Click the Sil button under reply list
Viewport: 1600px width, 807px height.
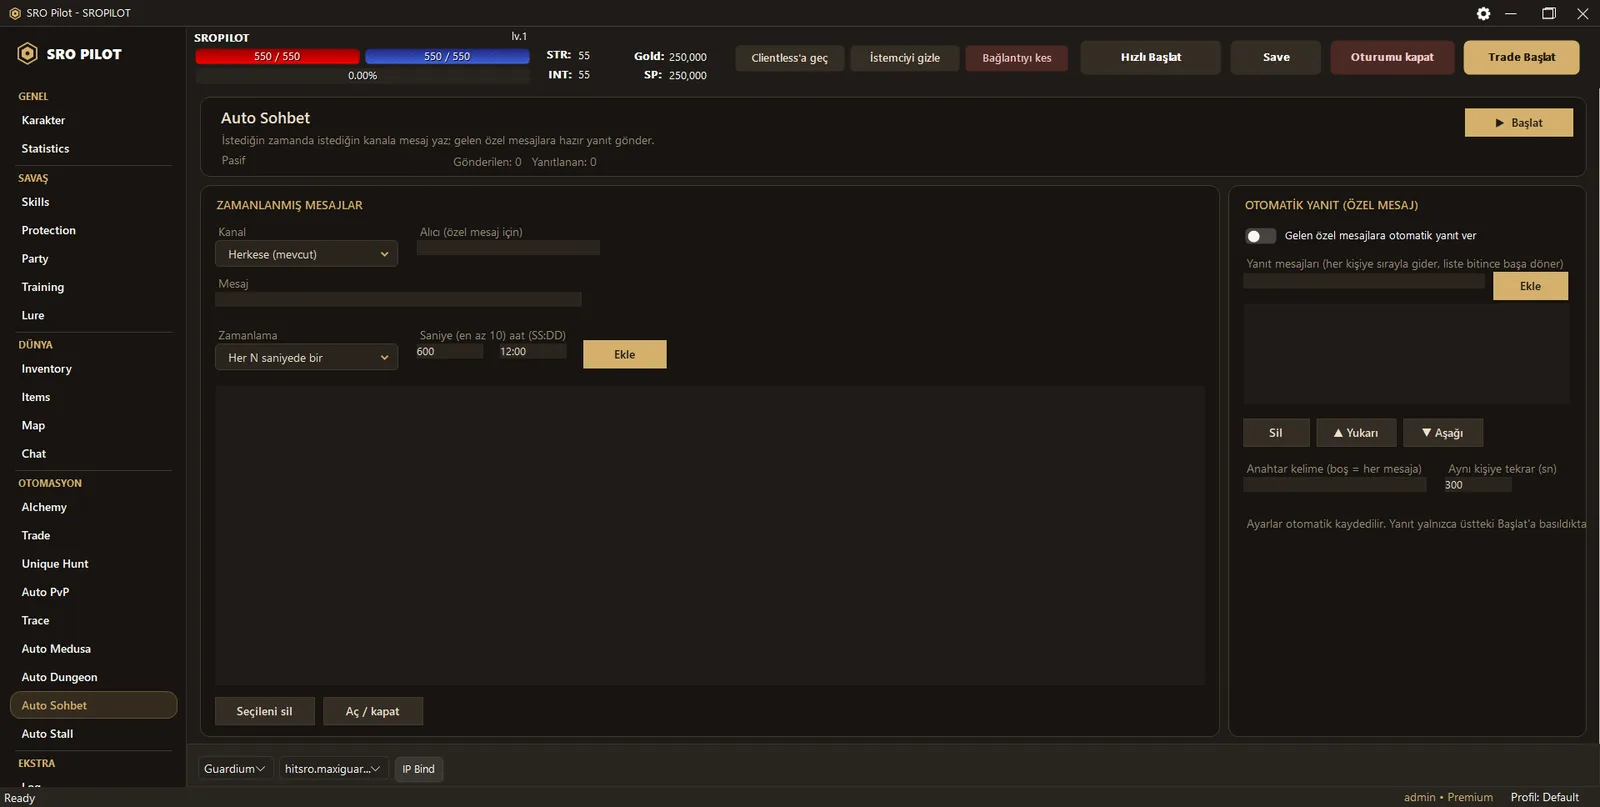click(1276, 433)
